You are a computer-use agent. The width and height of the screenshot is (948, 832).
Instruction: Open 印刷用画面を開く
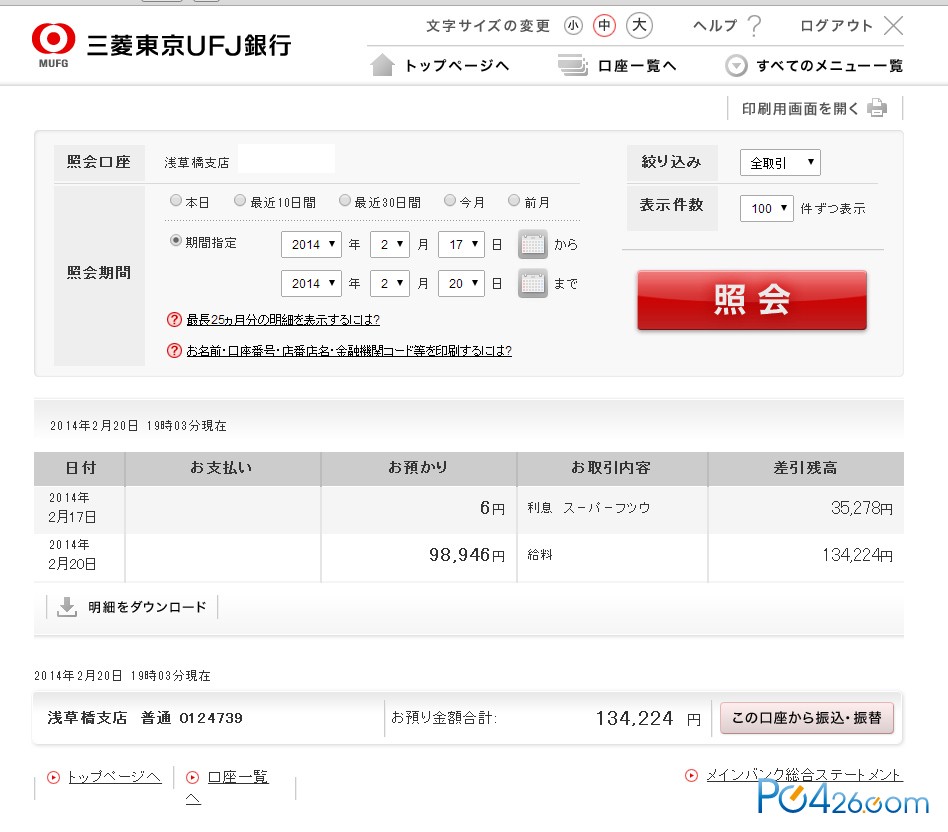(x=800, y=109)
